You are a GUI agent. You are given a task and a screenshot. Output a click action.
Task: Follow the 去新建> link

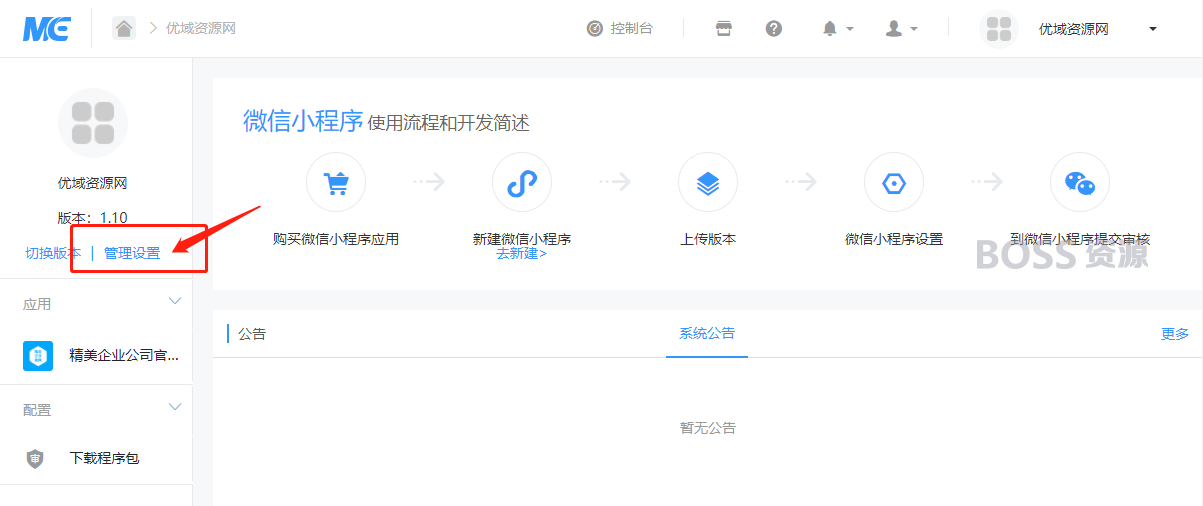click(522, 254)
